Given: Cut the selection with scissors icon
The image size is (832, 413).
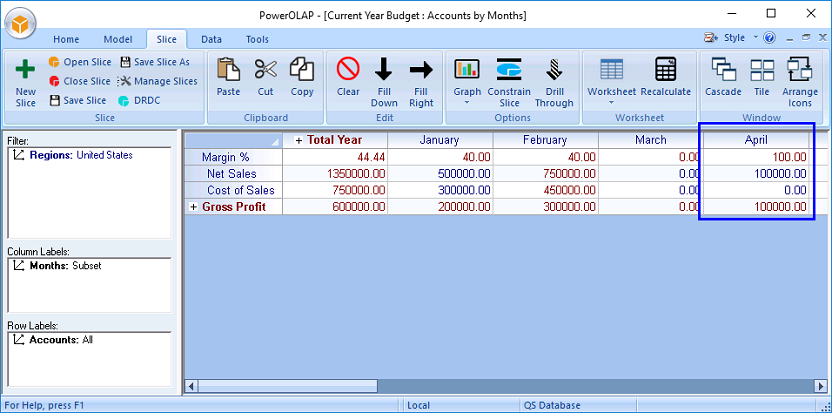Looking at the screenshot, I should (x=265, y=78).
